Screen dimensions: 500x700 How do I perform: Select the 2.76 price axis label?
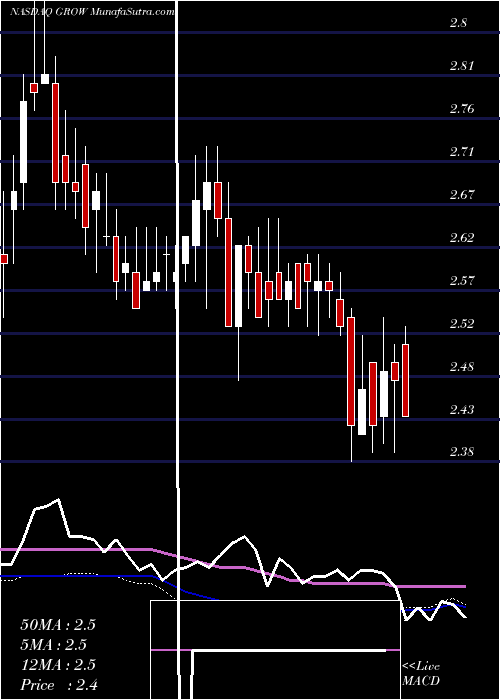point(461,109)
